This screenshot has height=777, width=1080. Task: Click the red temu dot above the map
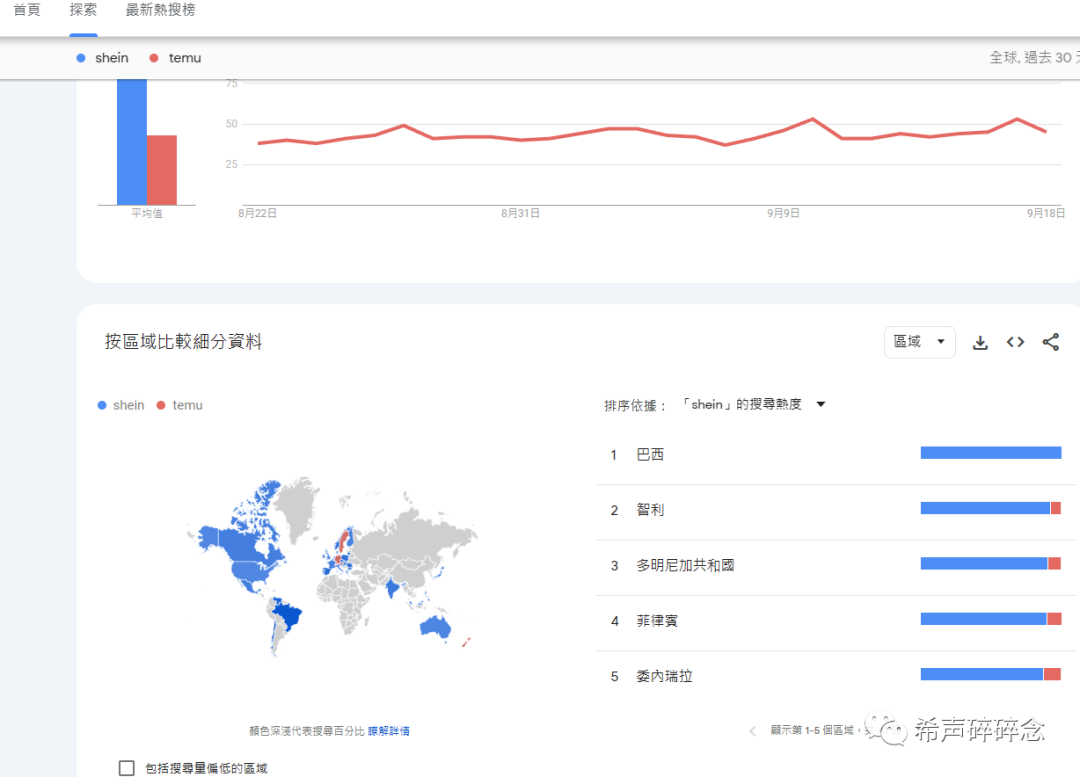point(161,405)
